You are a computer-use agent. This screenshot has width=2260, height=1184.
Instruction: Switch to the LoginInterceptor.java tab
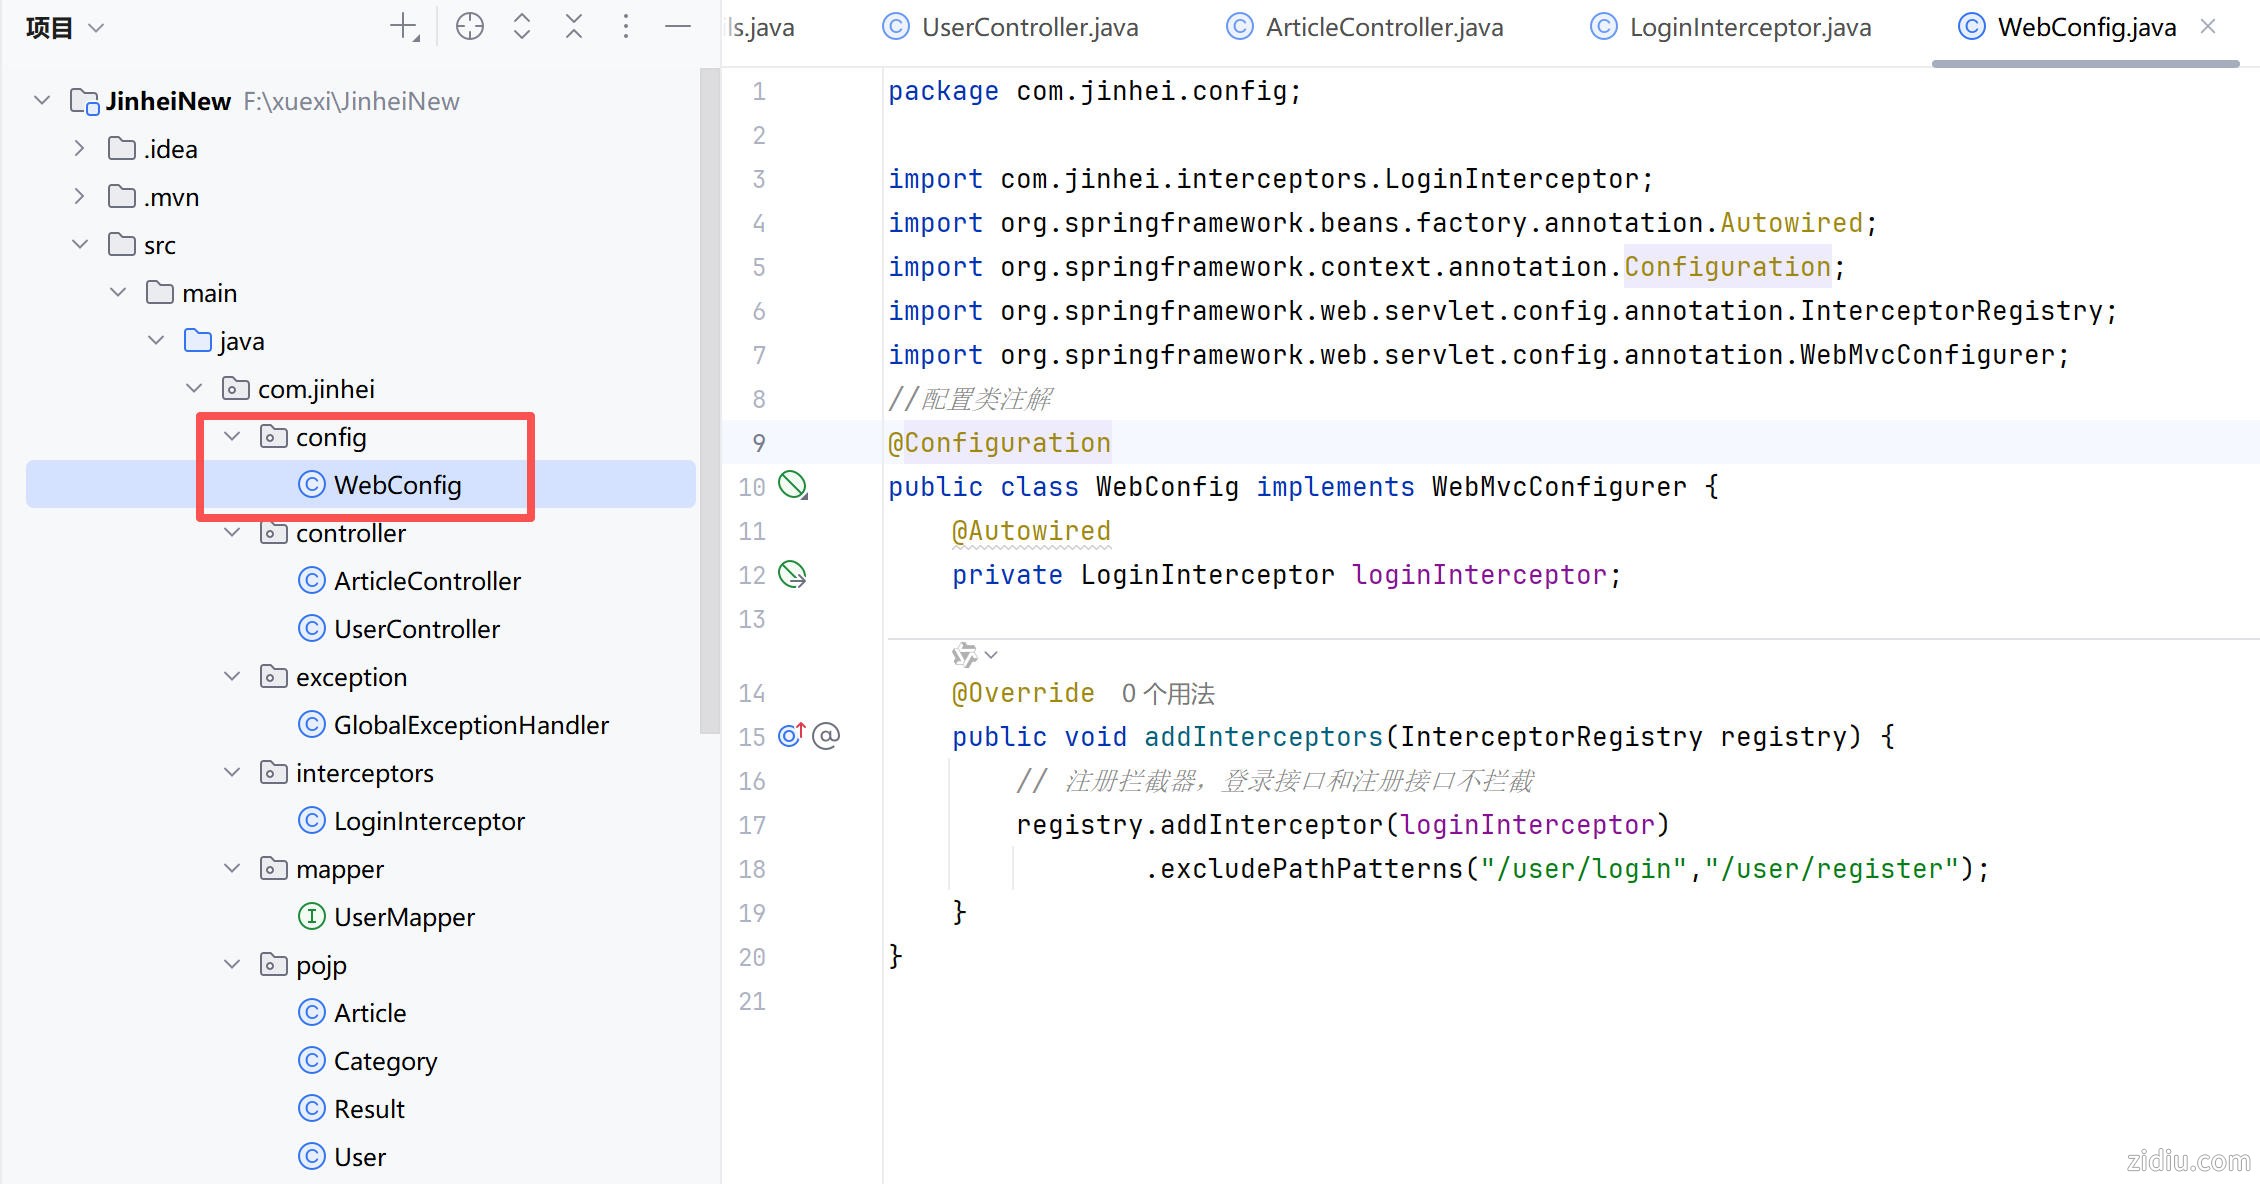[x=1749, y=27]
